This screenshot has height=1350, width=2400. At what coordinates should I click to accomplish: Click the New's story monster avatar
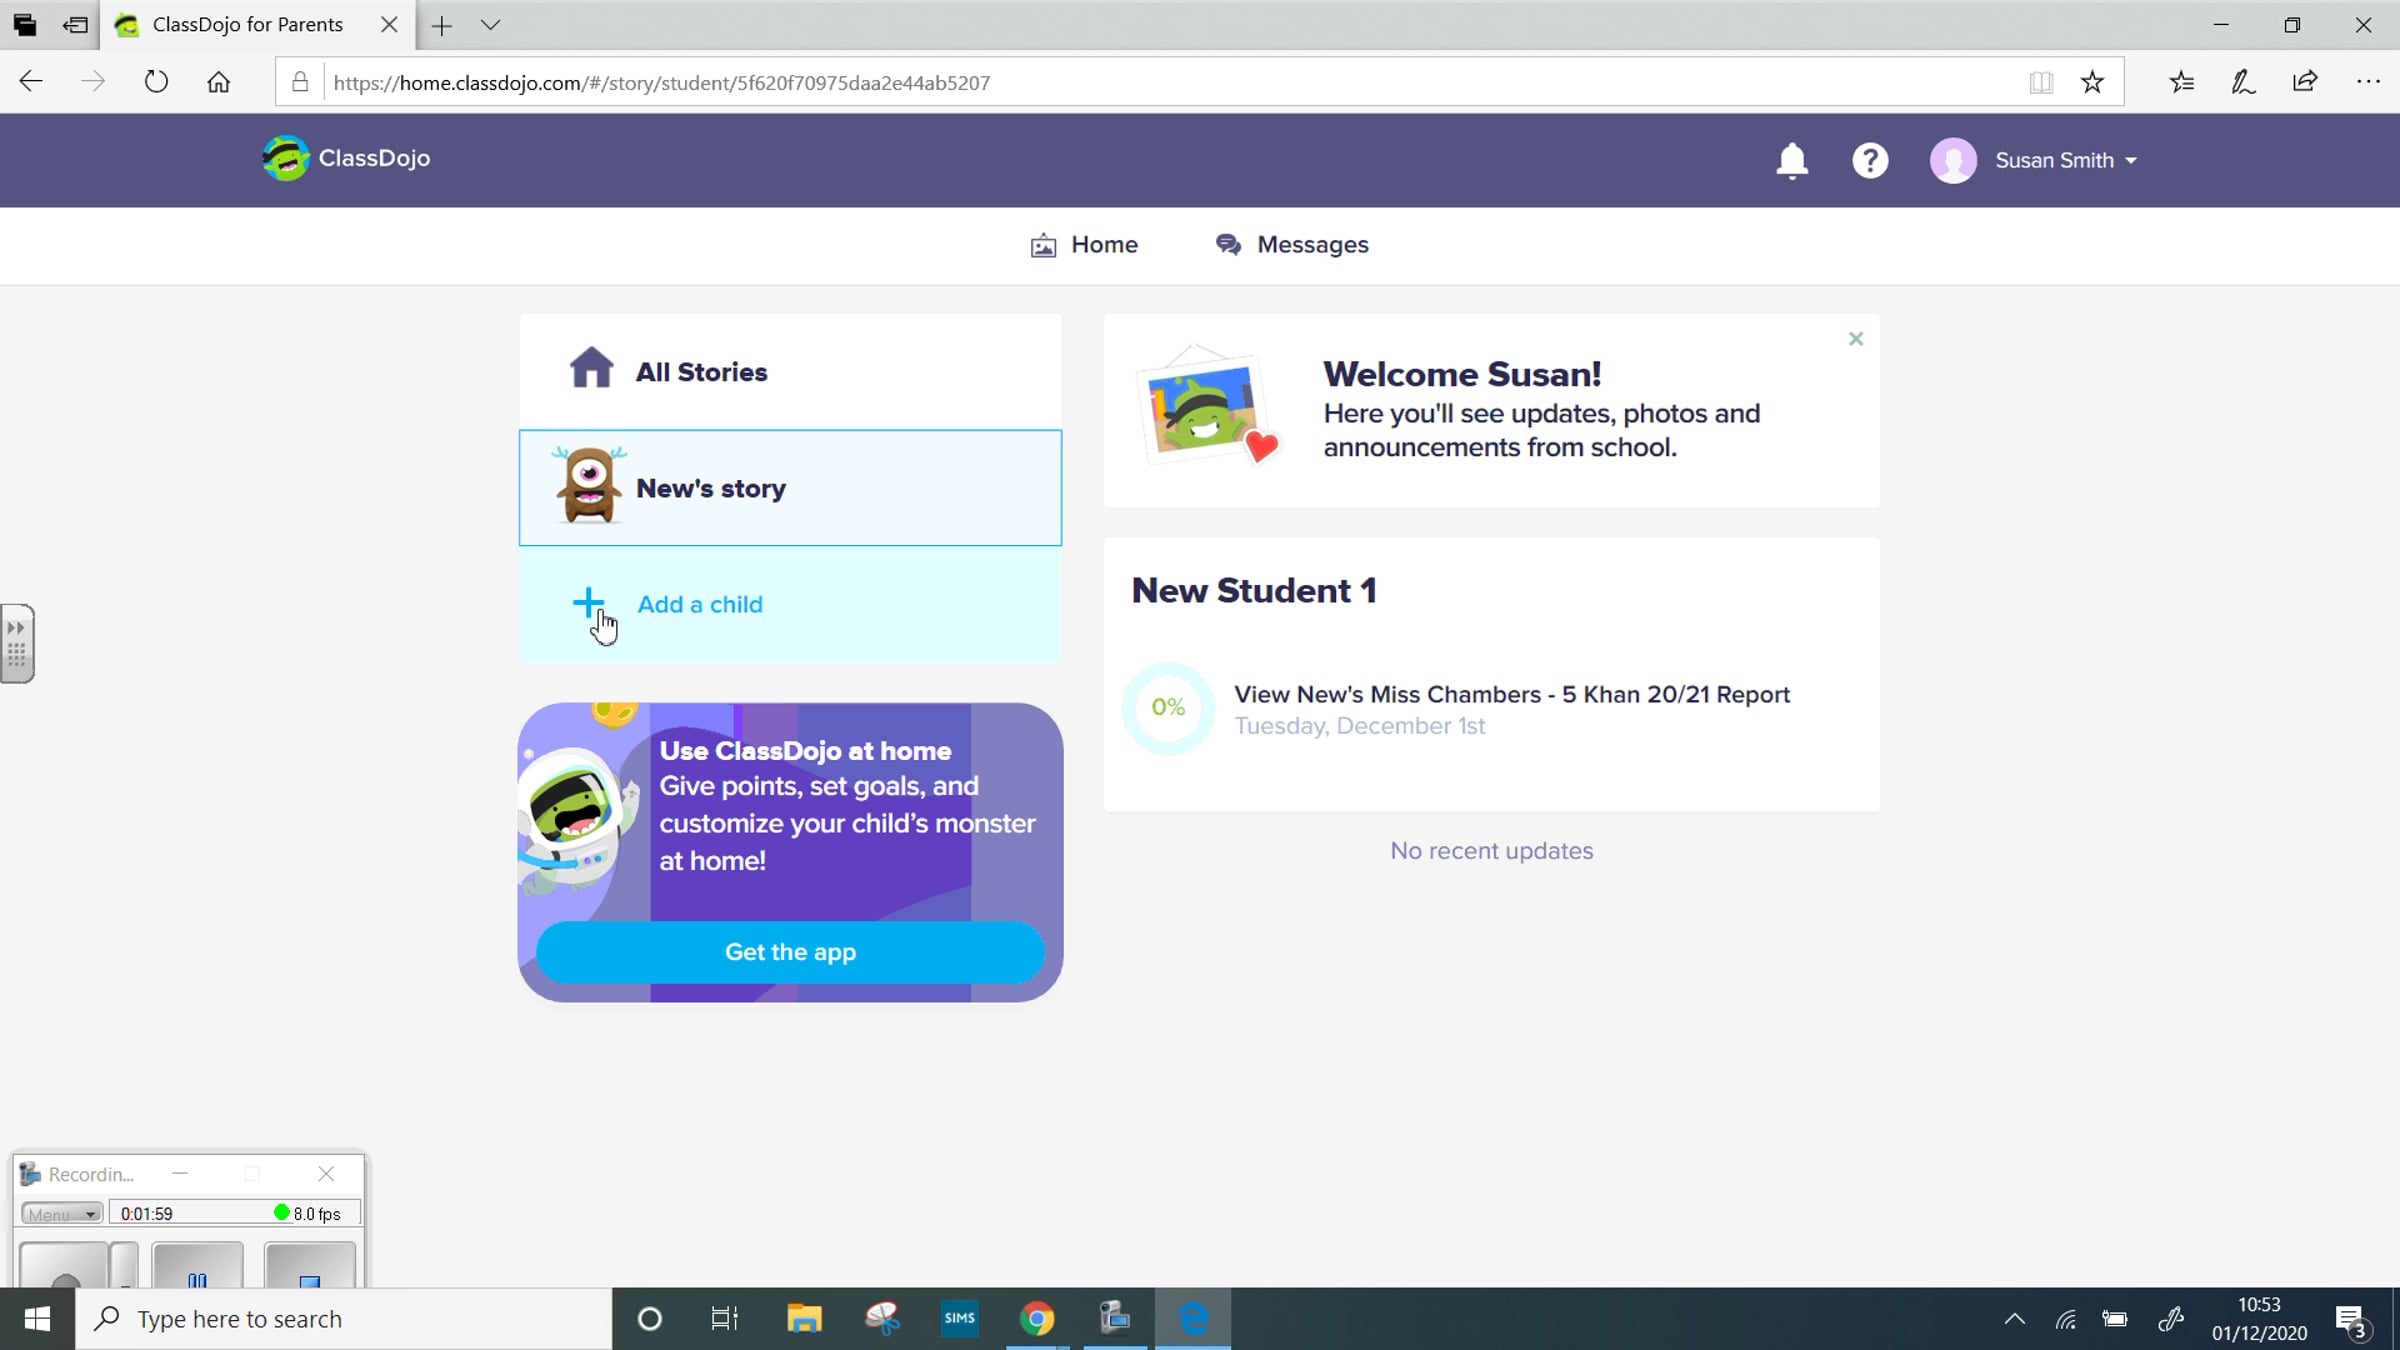point(589,486)
